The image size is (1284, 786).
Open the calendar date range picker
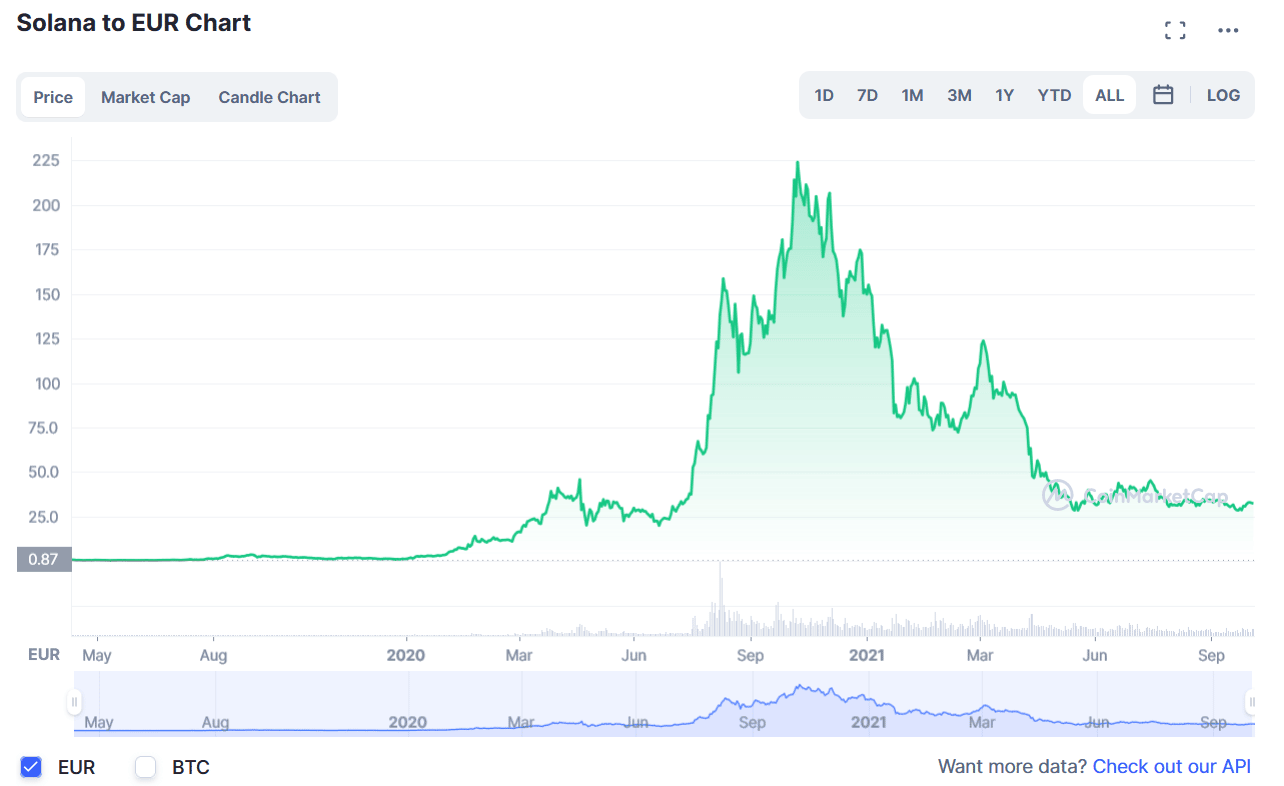point(1163,95)
